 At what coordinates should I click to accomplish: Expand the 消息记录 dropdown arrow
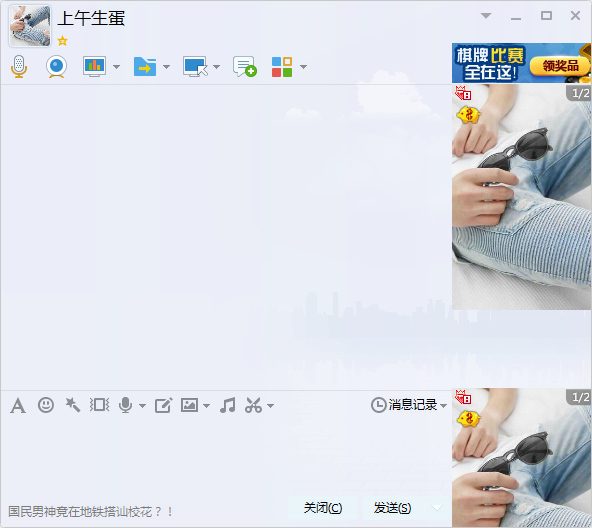tap(444, 406)
